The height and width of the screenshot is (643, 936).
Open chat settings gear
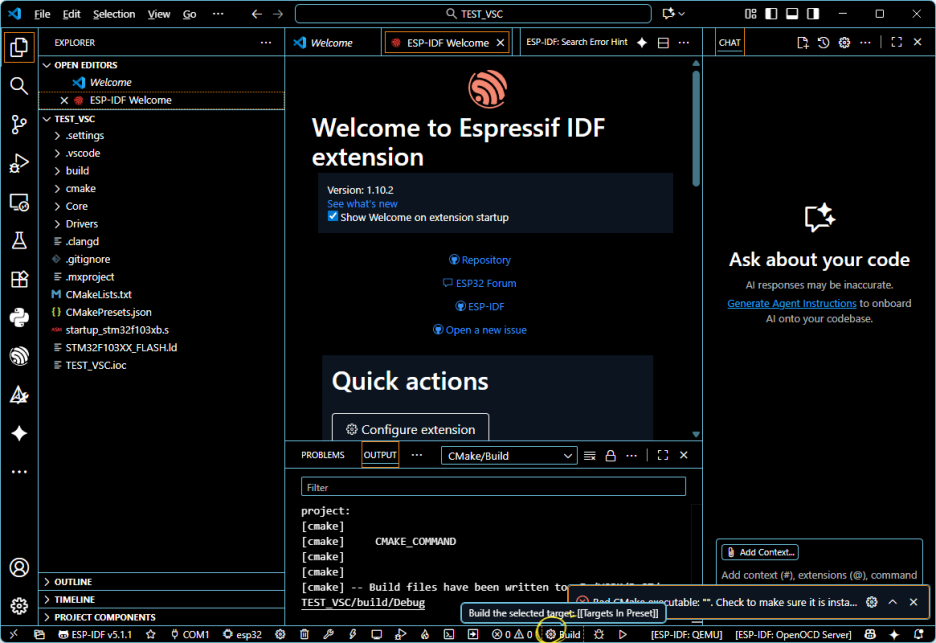(844, 42)
